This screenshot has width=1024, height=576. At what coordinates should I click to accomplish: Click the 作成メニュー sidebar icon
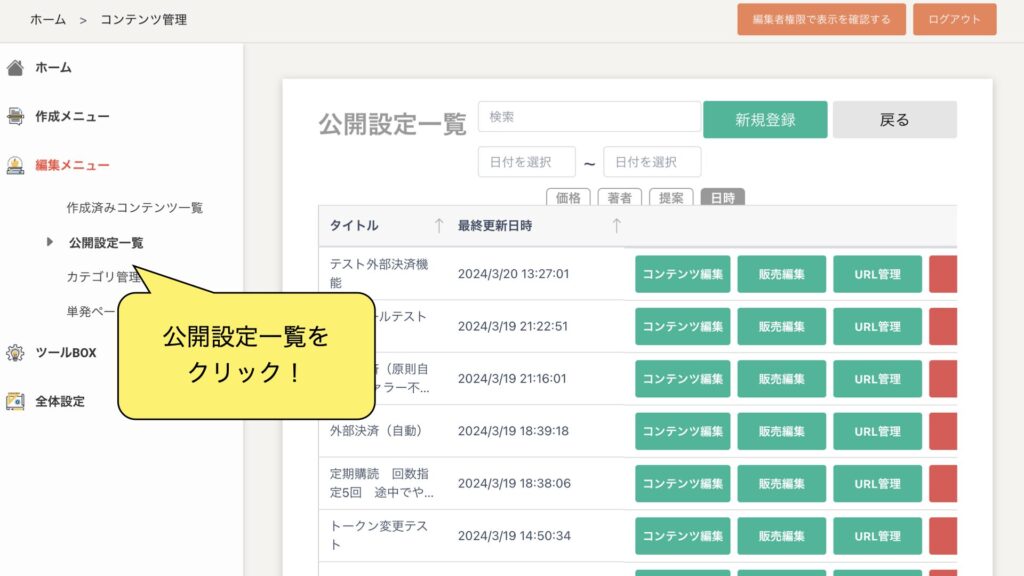click(15, 117)
